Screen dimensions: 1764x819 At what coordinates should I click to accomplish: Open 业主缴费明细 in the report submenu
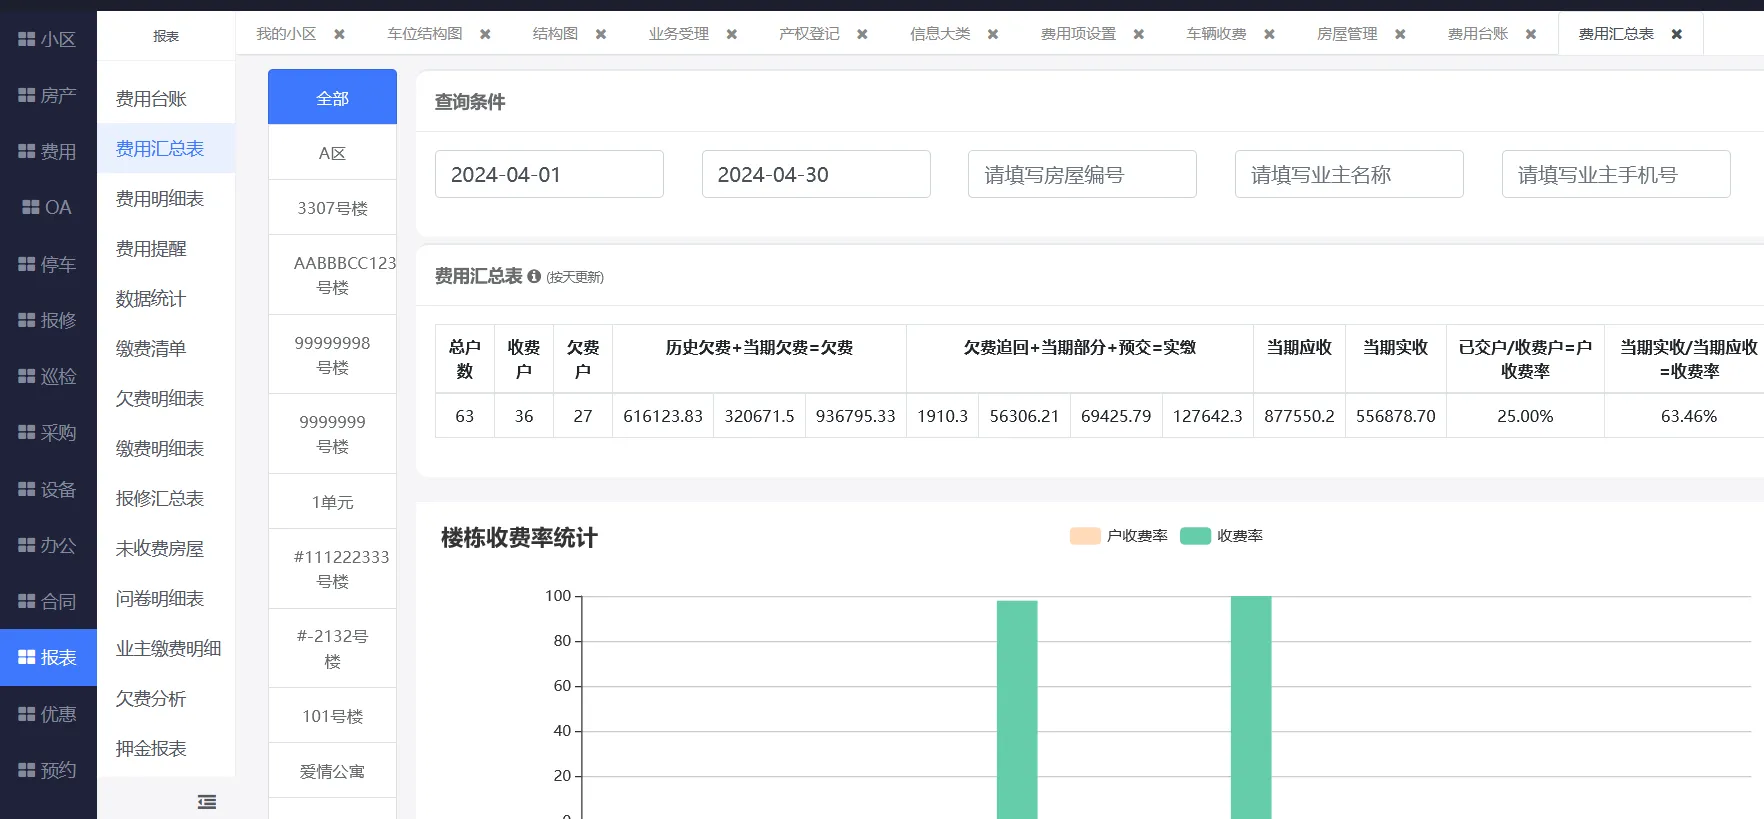pos(166,649)
